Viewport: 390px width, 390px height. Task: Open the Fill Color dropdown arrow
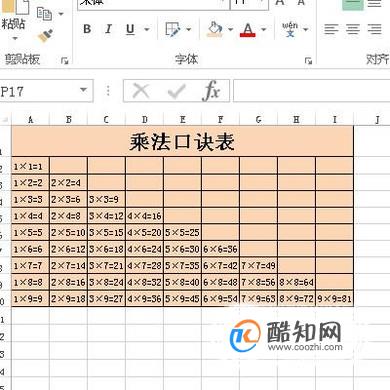click(x=230, y=30)
